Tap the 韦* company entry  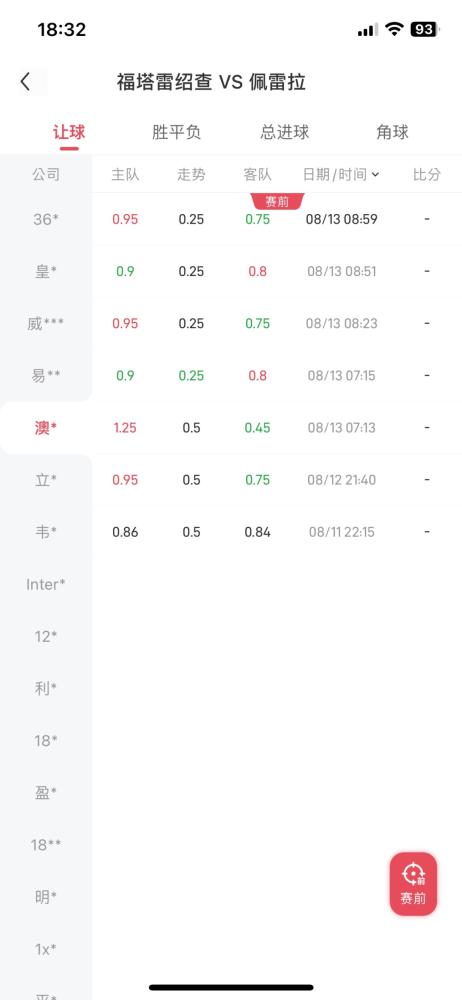click(46, 532)
